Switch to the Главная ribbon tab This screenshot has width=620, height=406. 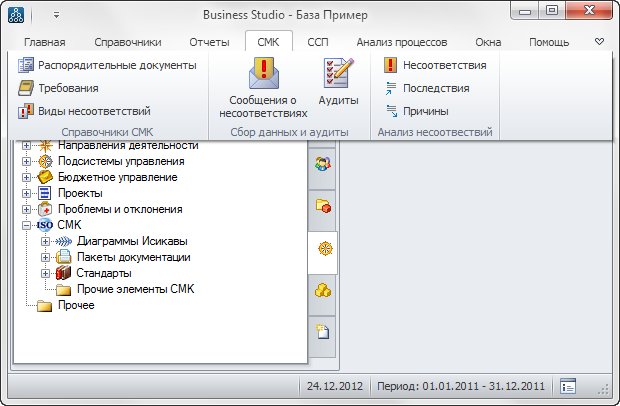[x=45, y=42]
